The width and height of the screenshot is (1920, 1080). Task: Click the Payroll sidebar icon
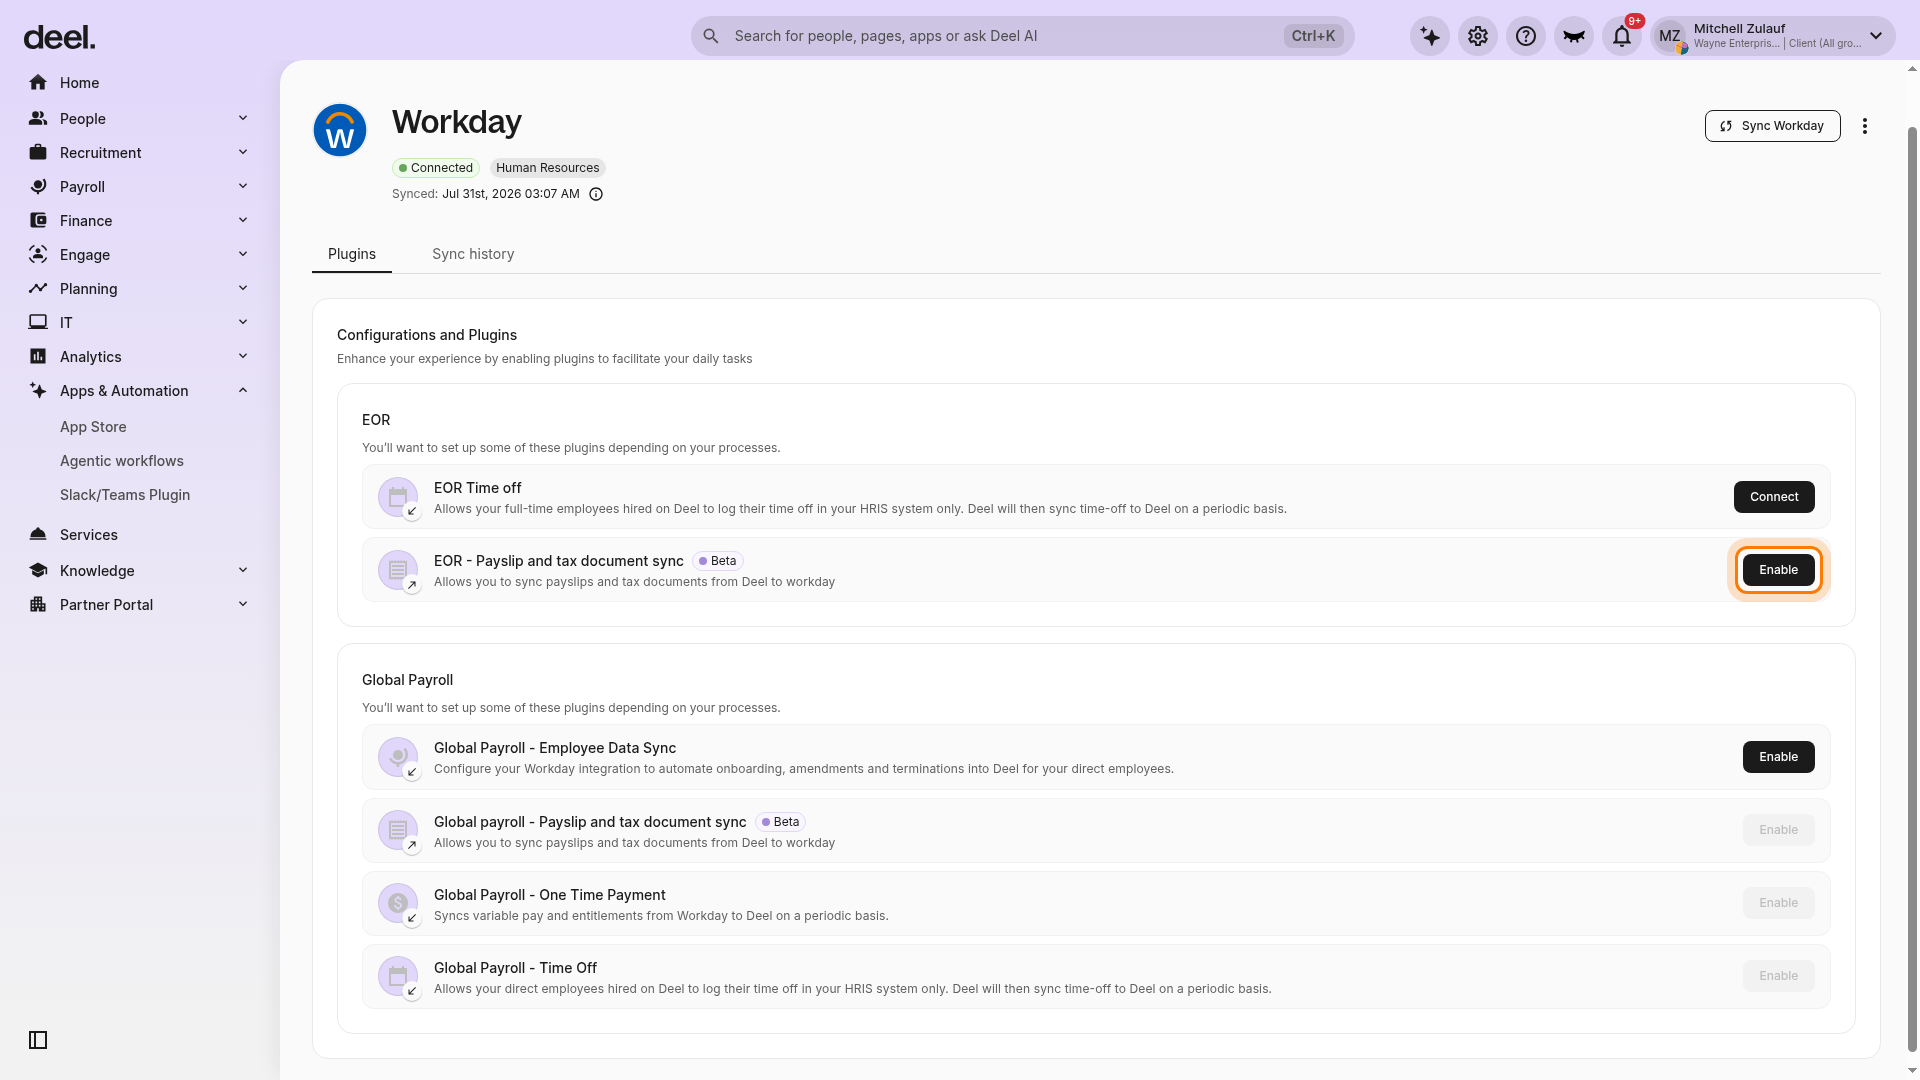[38, 186]
